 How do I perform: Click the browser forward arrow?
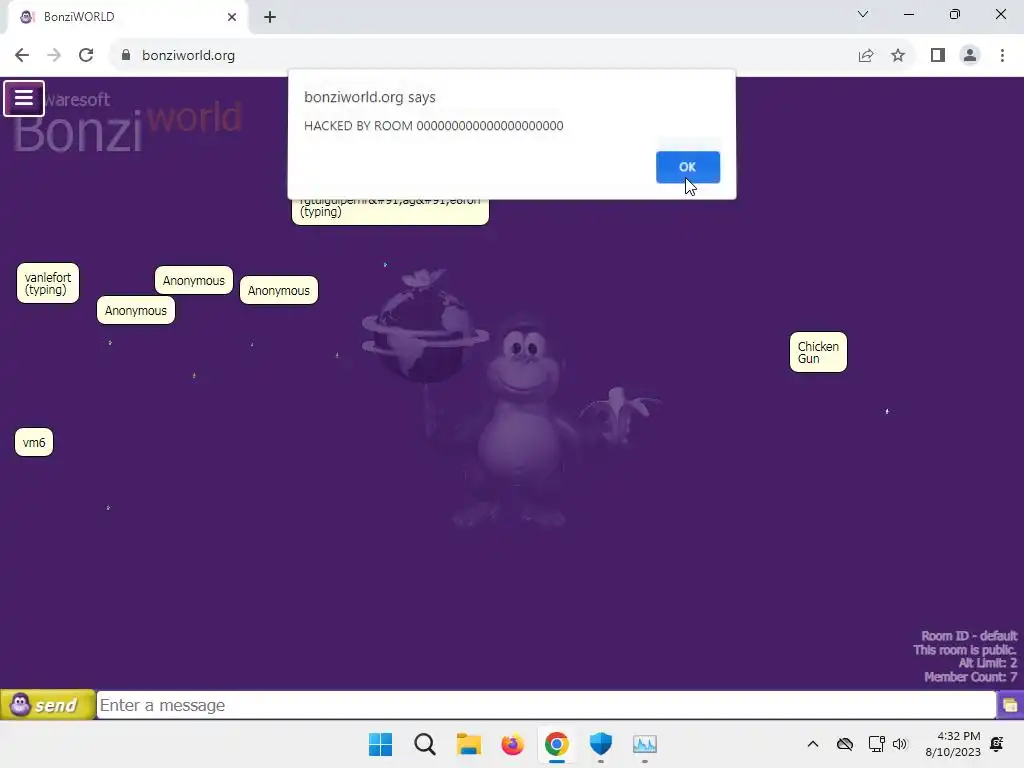tap(54, 56)
